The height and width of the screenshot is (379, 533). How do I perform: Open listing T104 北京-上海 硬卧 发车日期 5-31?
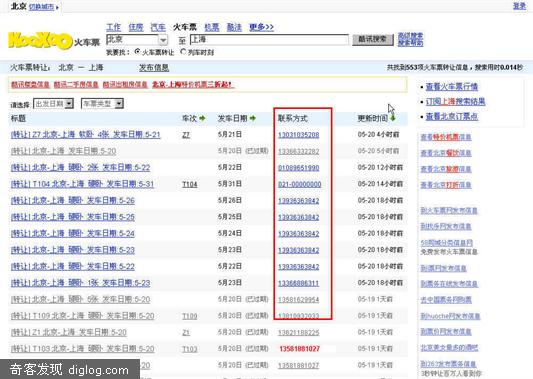click(82, 184)
